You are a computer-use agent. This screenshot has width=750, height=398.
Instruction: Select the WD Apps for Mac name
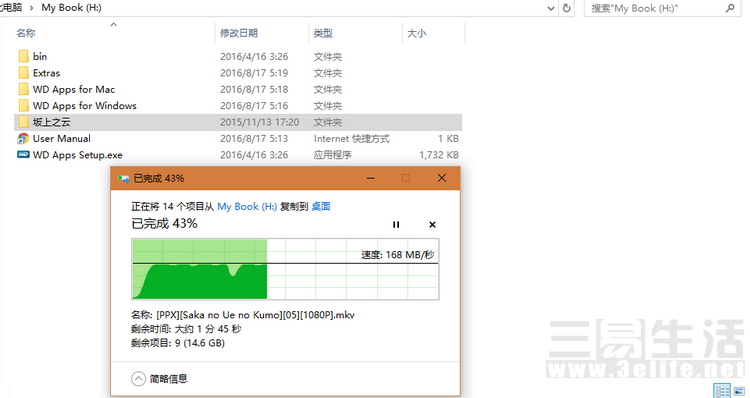[x=74, y=89]
